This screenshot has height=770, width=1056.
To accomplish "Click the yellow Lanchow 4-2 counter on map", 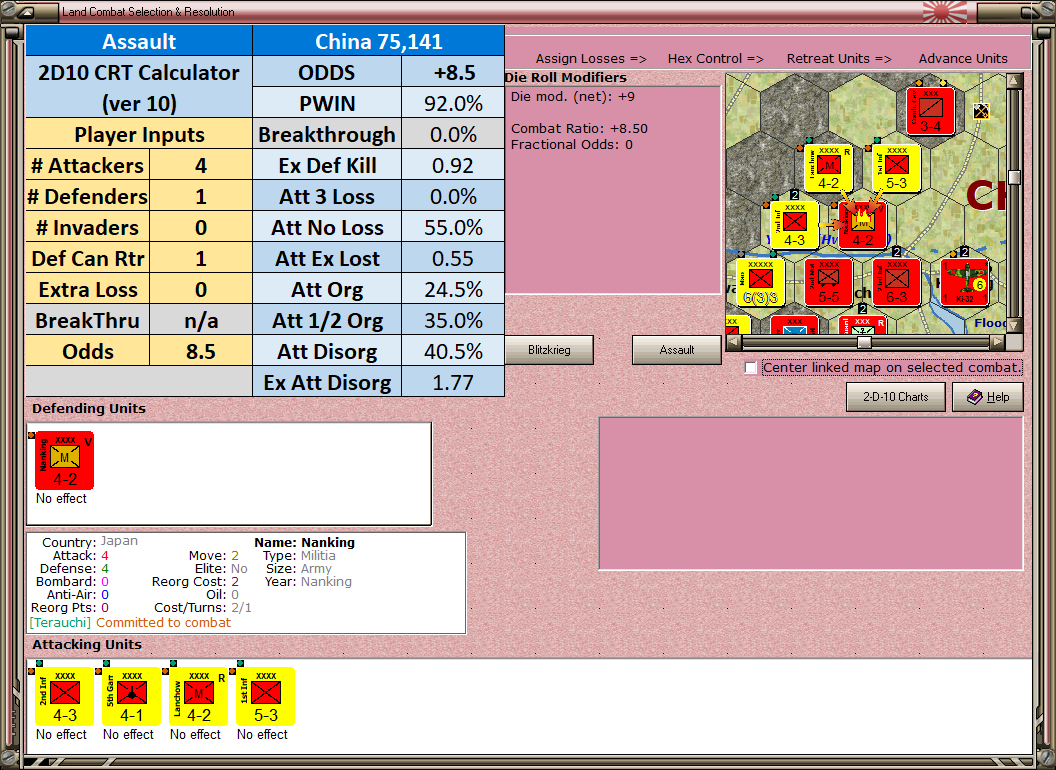I will pos(828,168).
